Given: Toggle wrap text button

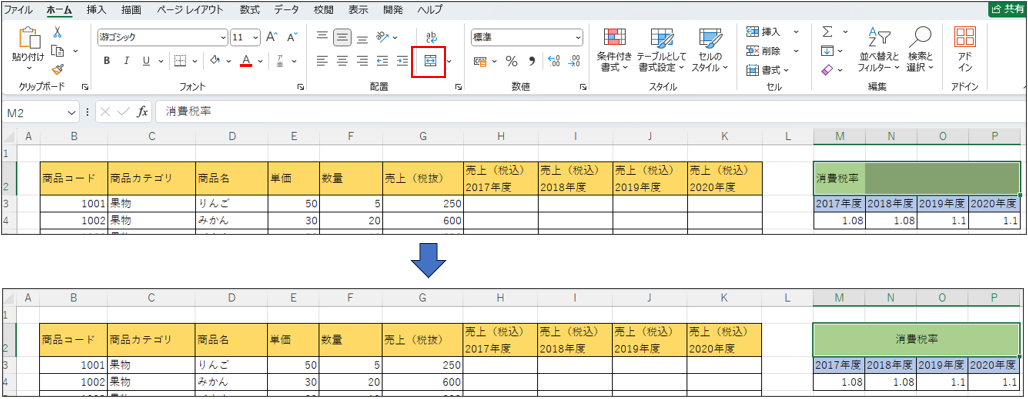Looking at the screenshot, I should [432, 37].
